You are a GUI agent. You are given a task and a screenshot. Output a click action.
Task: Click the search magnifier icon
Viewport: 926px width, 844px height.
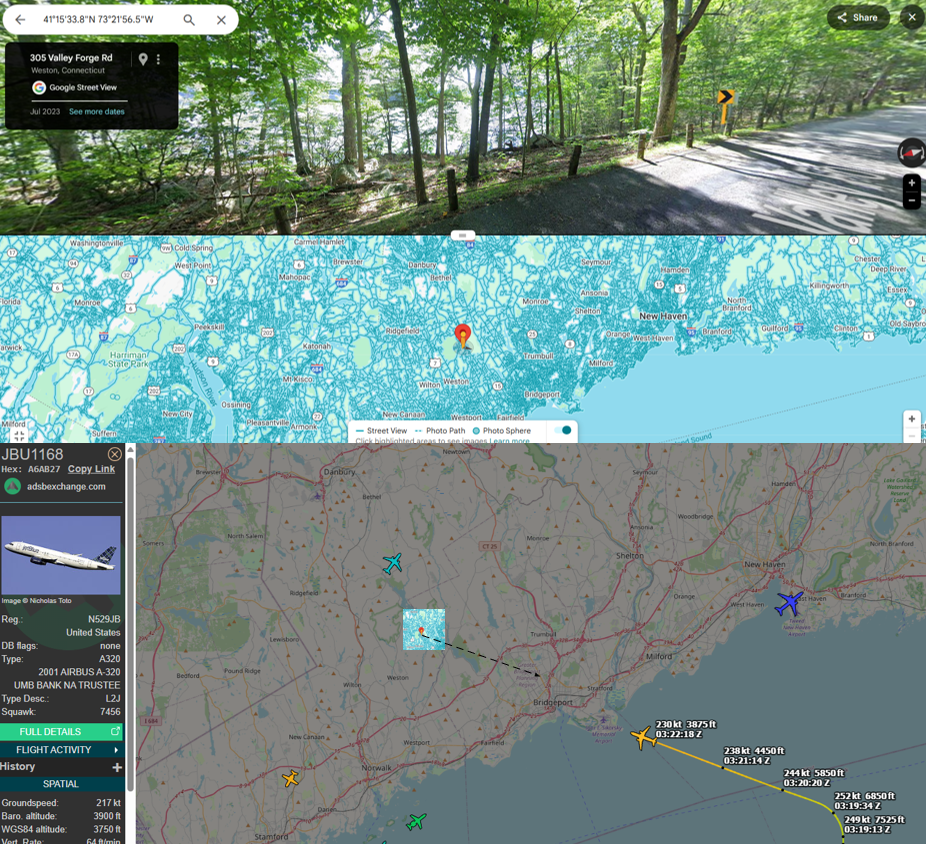tap(189, 20)
